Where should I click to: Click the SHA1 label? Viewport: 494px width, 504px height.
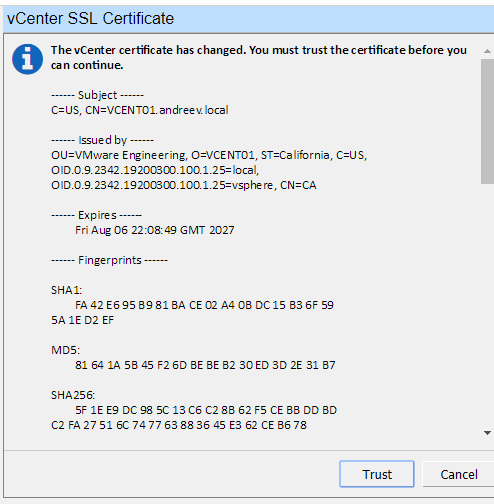pos(66,290)
